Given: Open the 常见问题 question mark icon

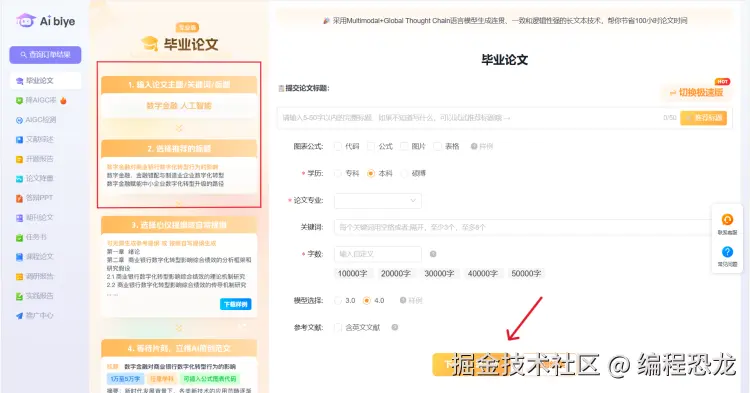Looking at the screenshot, I should click(727, 252).
